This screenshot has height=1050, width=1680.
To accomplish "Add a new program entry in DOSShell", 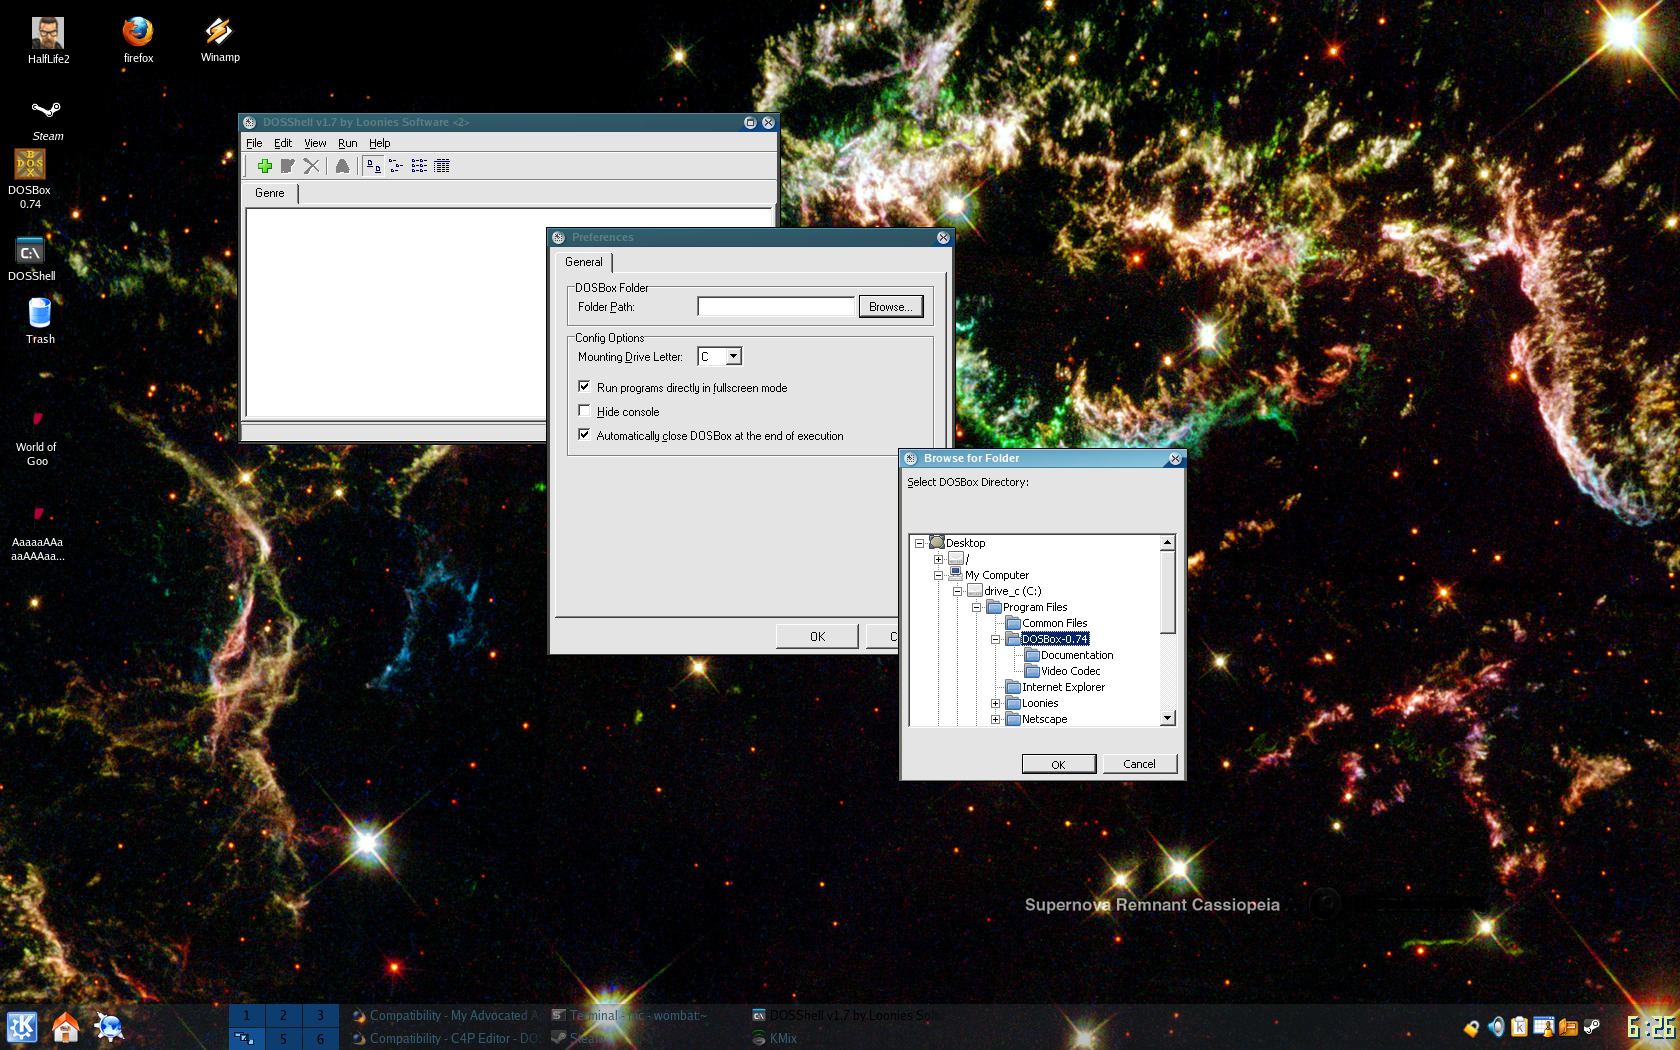I will [x=265, y=166].
